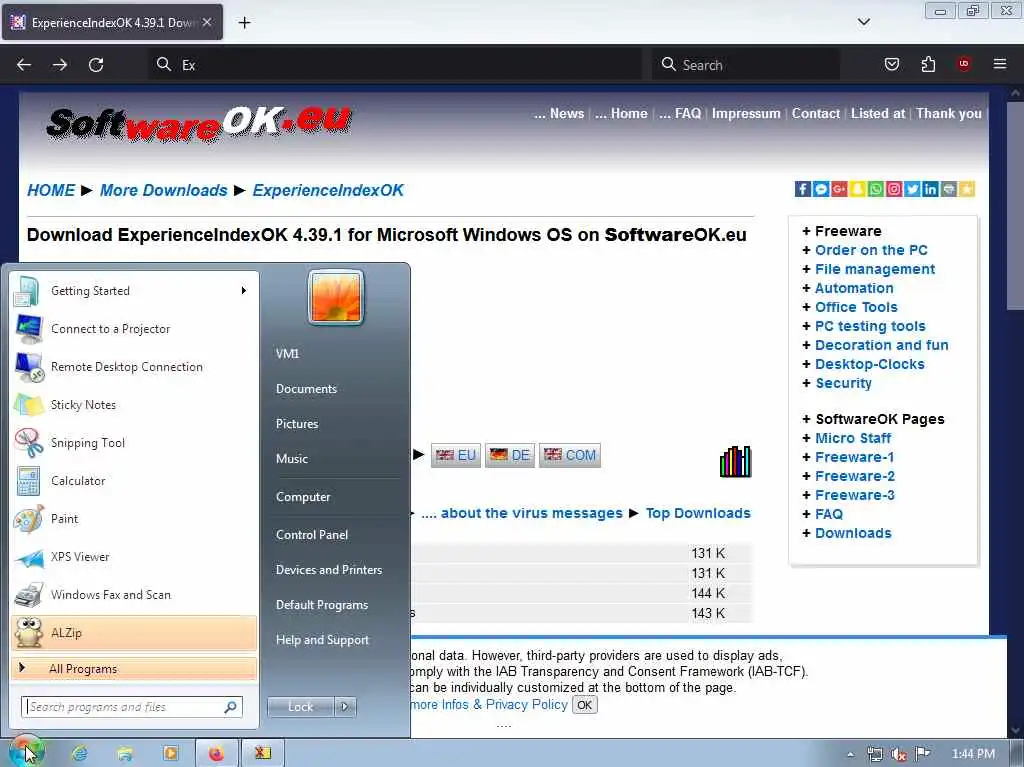Click the Snipping Tool scissors icon
The width and height of the screenshot is (1024, 767).
pyautogui.click(x=29, y=442)
